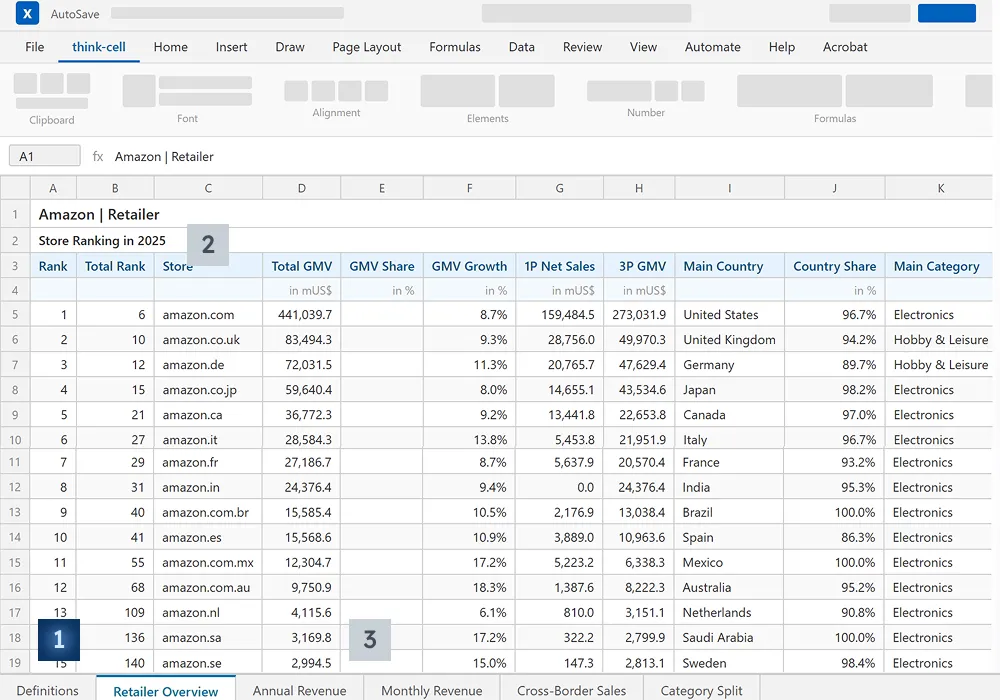The height and width of the screenshot is (700, 1000).
Task: Switch to the Acrobat ribbon tab
Action: [x=845, y=47]
